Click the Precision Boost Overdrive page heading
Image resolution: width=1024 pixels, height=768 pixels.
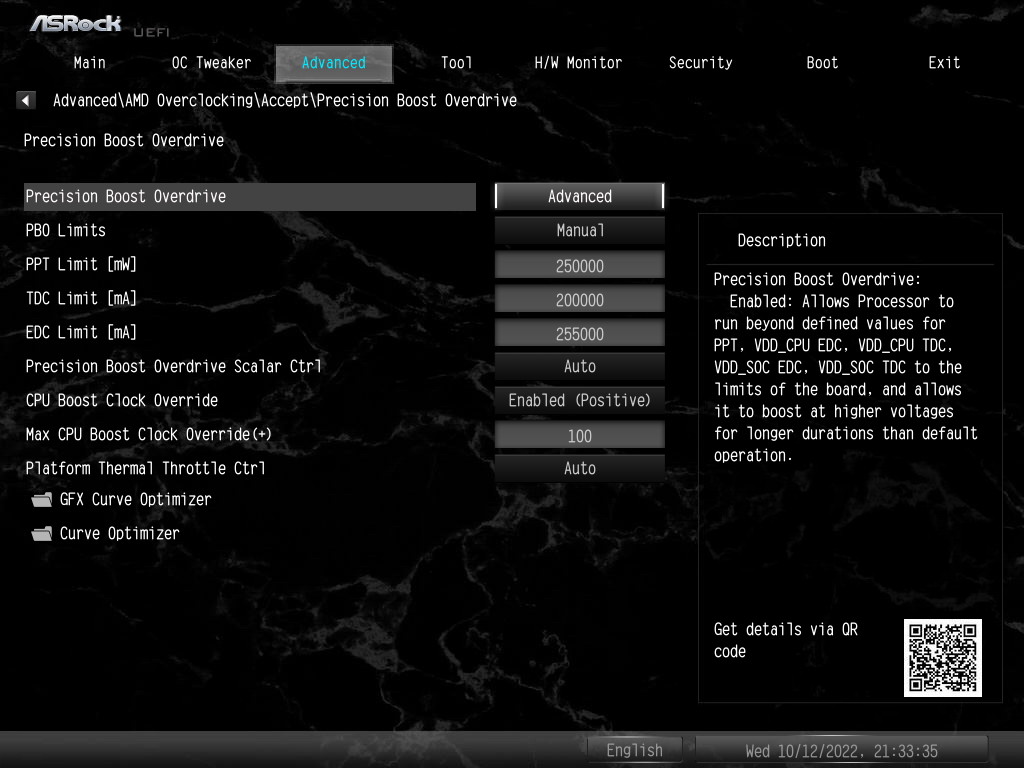point(124,140)
